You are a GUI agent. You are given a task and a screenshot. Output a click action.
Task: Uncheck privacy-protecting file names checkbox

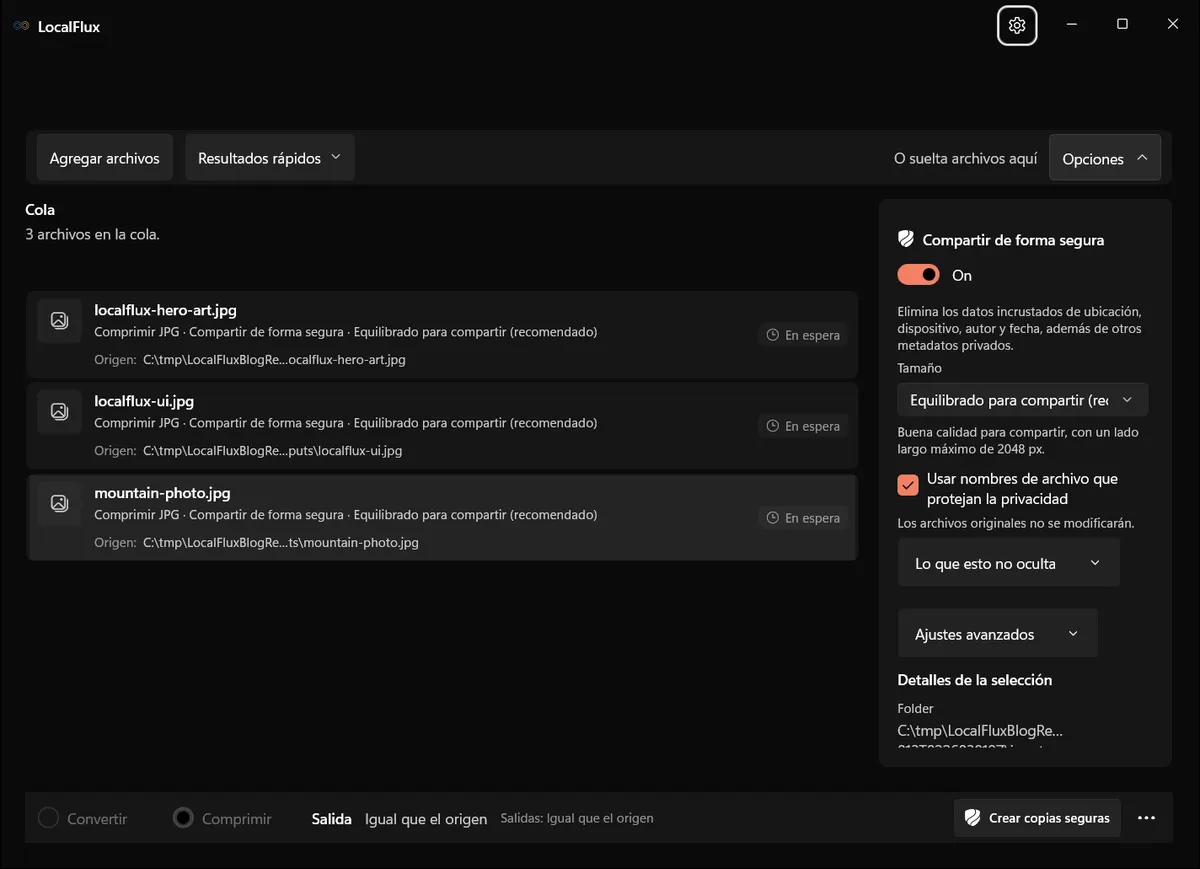coord(908,485)
